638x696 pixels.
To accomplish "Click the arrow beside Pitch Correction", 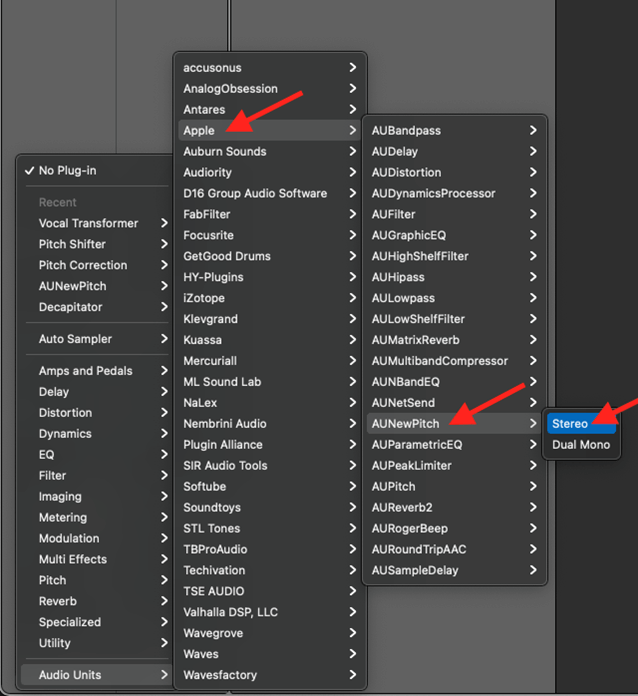I will (164, 265).
